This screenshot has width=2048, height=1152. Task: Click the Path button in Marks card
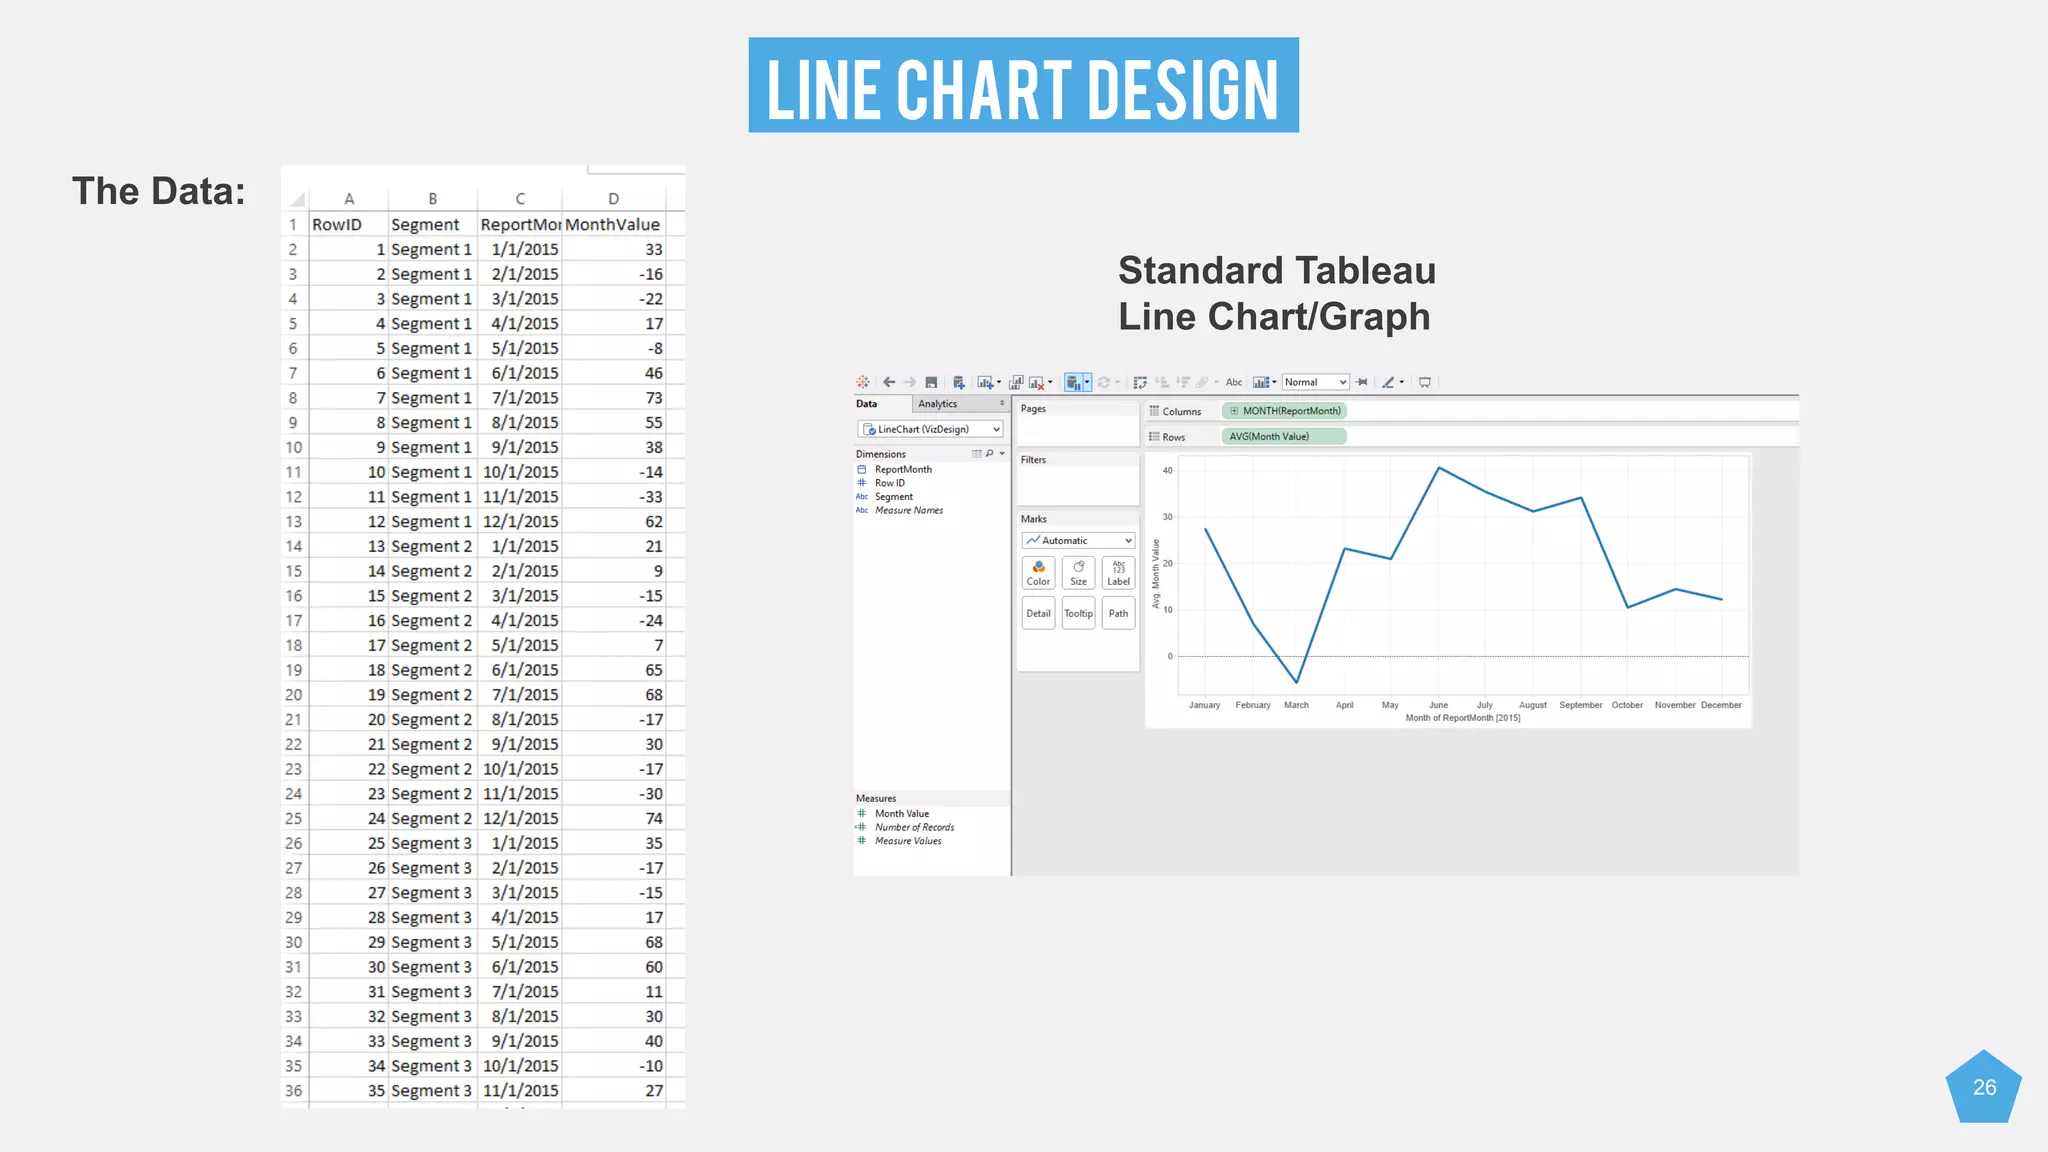tap(1118, 613)
